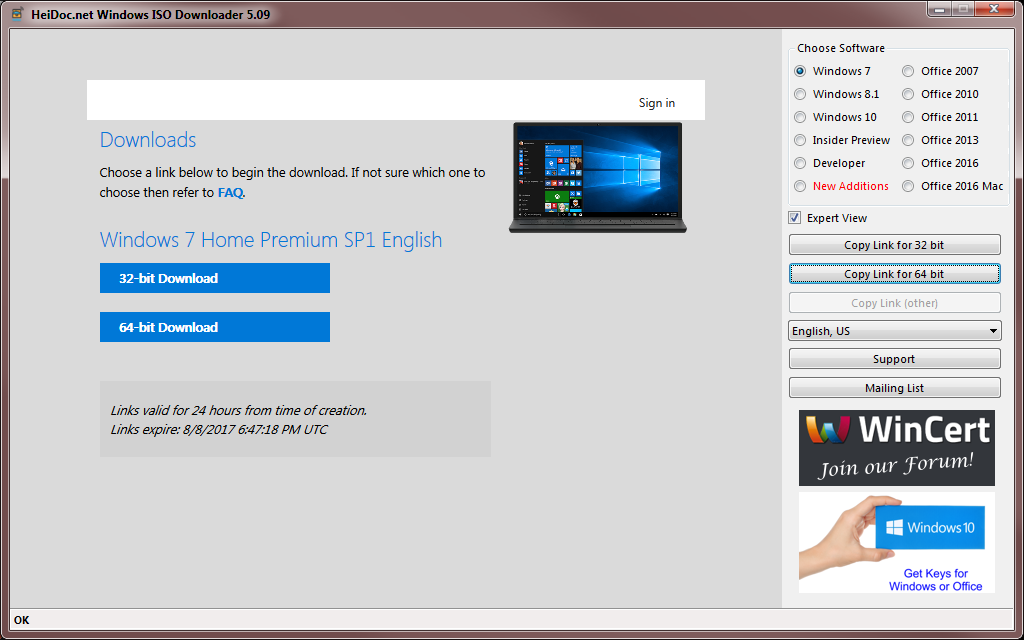Click the Downloads heading
The height and width of the screenshot is (640, 1024).
[x=148, y=140]
